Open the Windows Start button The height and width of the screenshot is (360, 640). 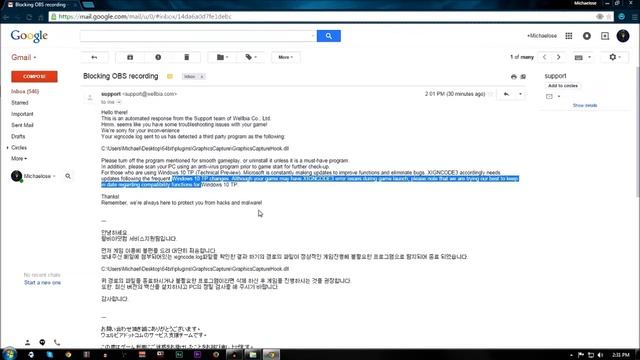[9, 354]
